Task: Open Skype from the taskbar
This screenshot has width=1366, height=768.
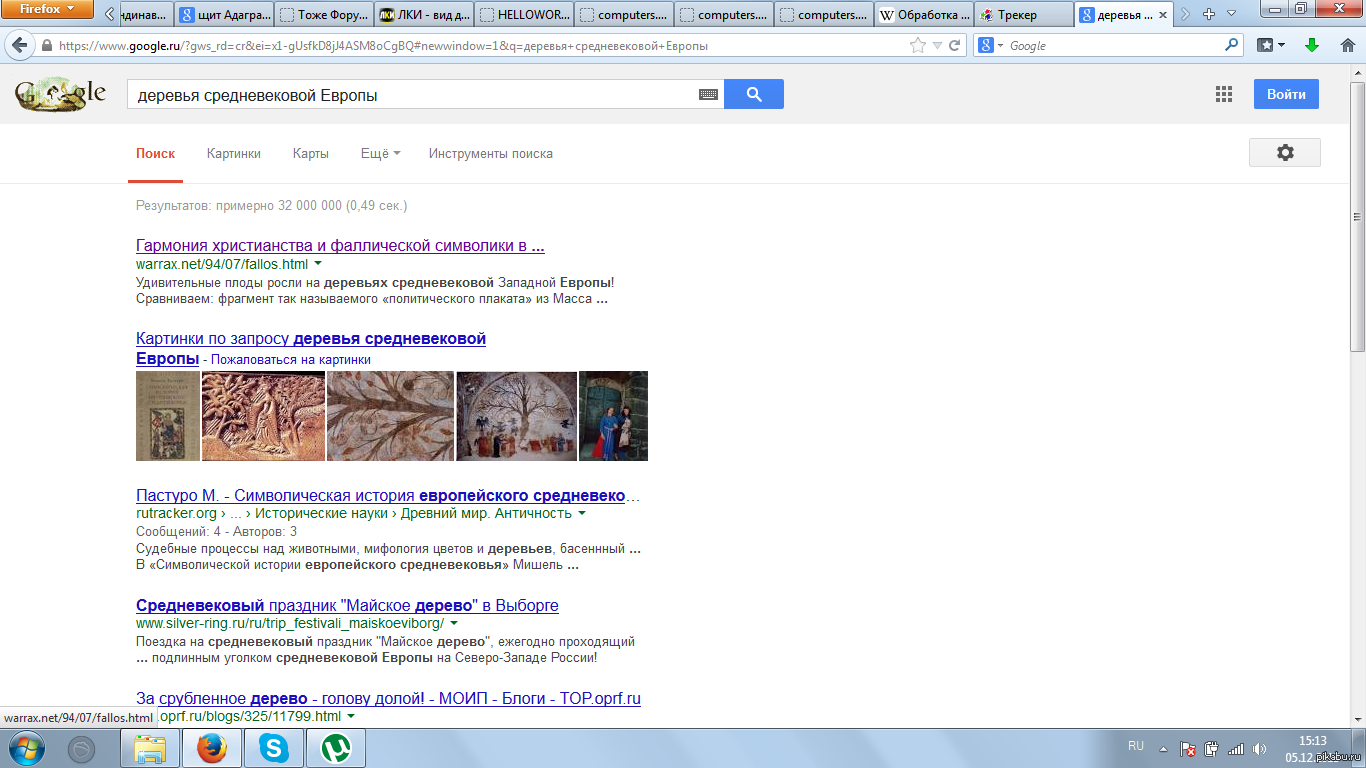Action: [x=273, y=748]
